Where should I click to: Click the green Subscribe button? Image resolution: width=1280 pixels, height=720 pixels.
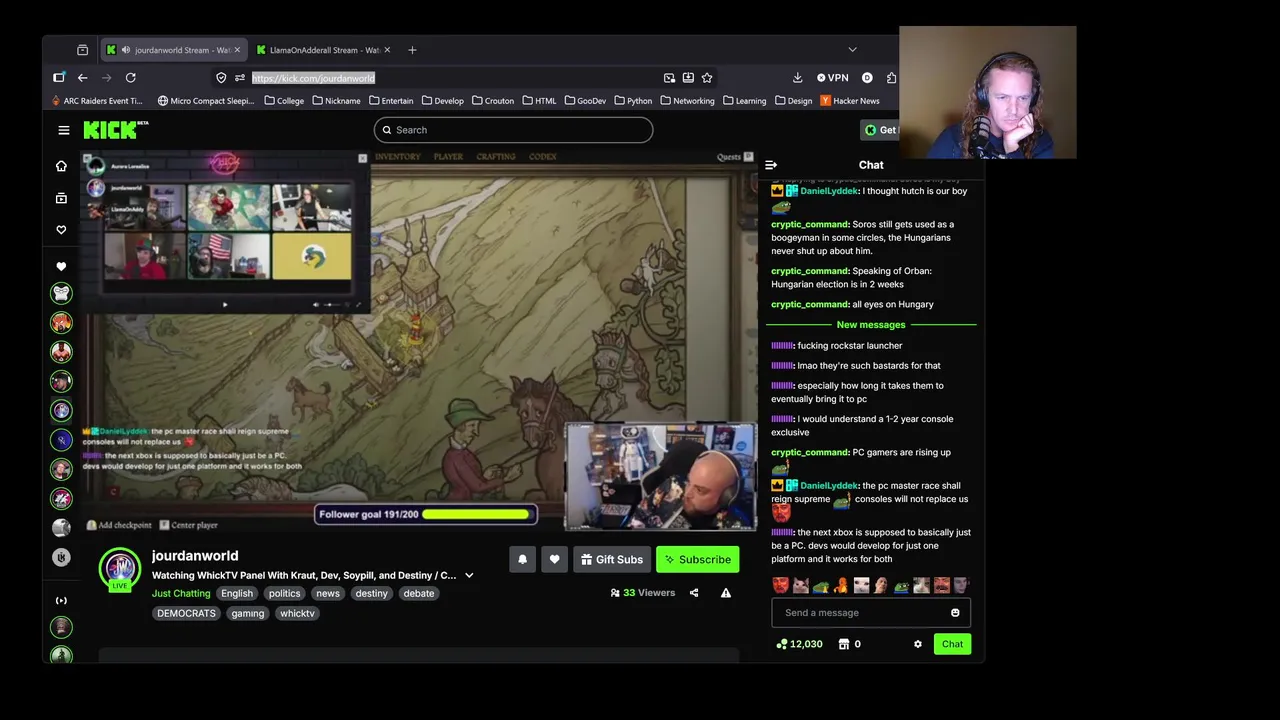697,560
